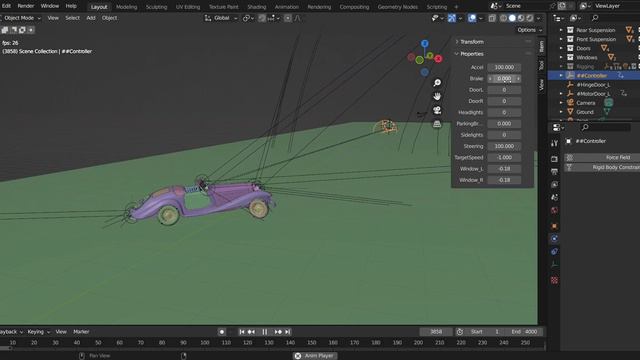Switch to the Modeling workspace tab
640x360 pixels.
click(127, 7)
